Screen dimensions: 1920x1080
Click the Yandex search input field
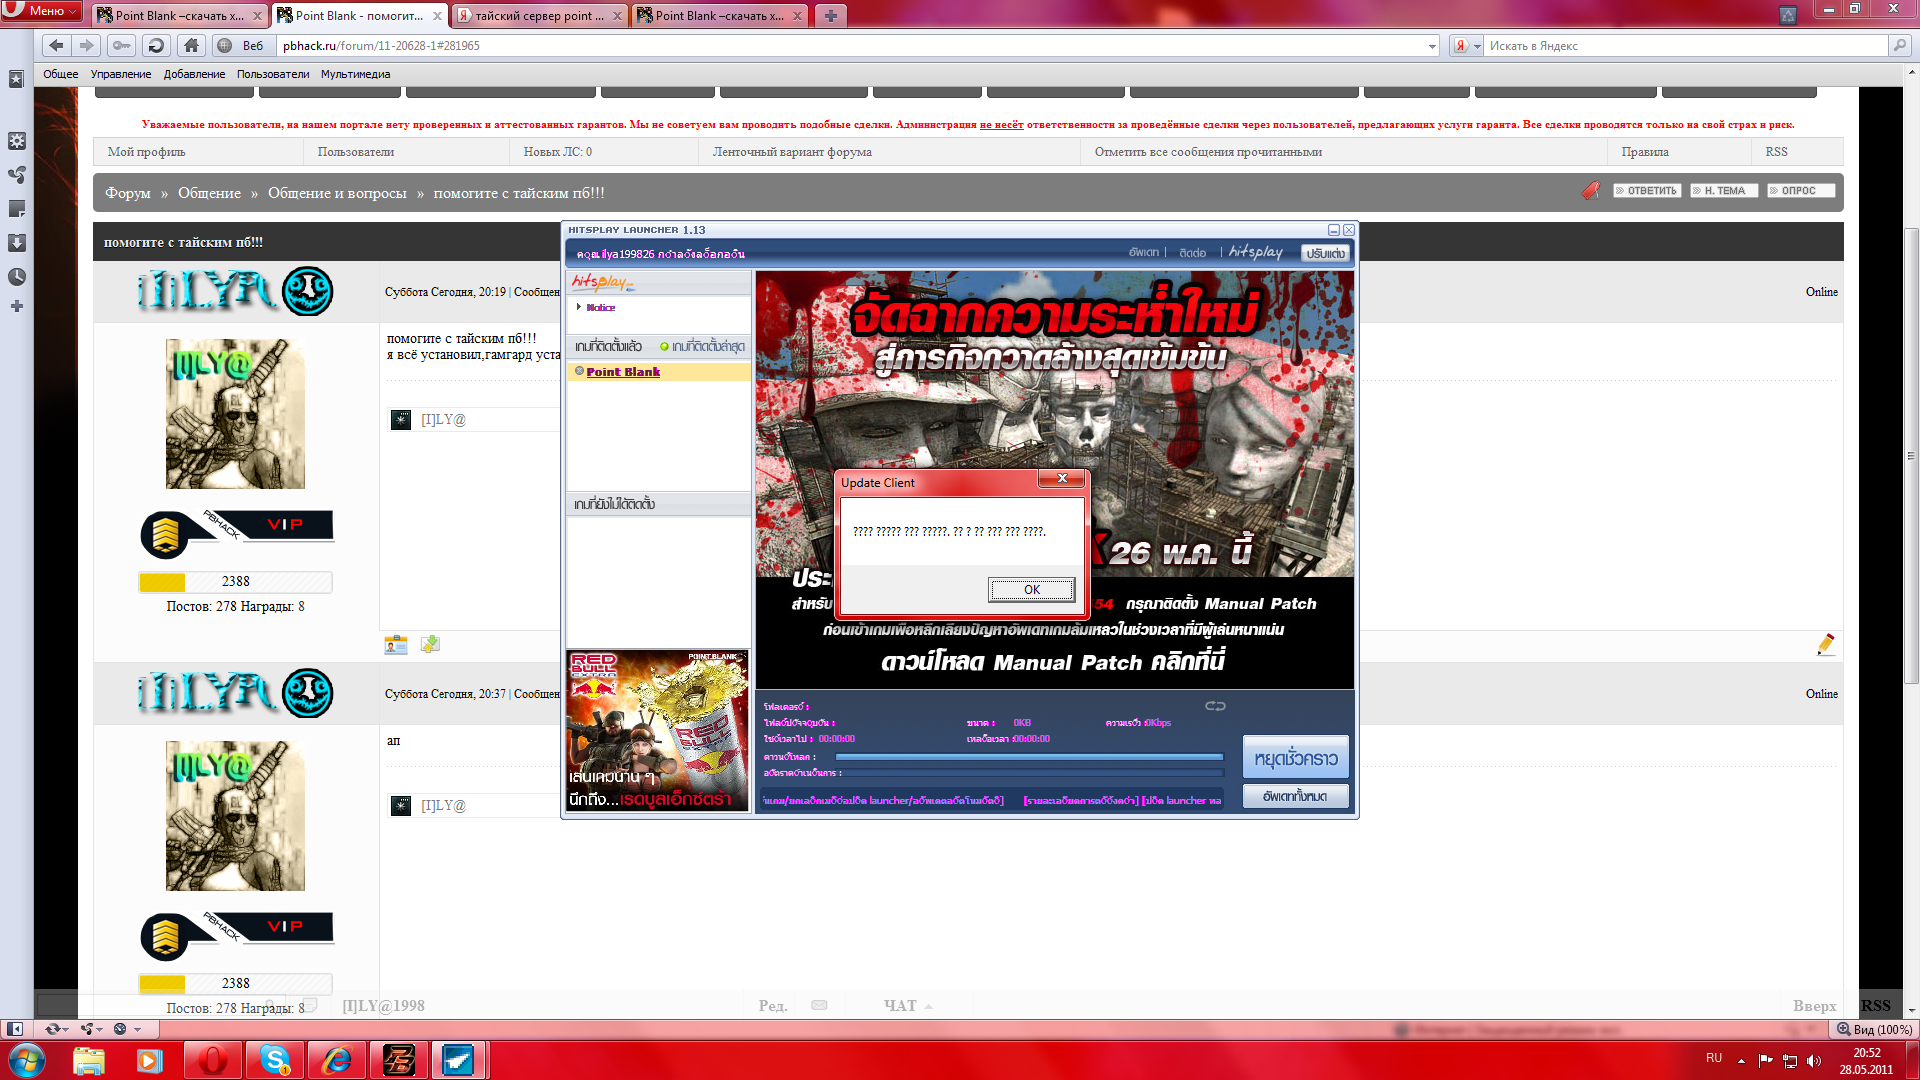1687,46
